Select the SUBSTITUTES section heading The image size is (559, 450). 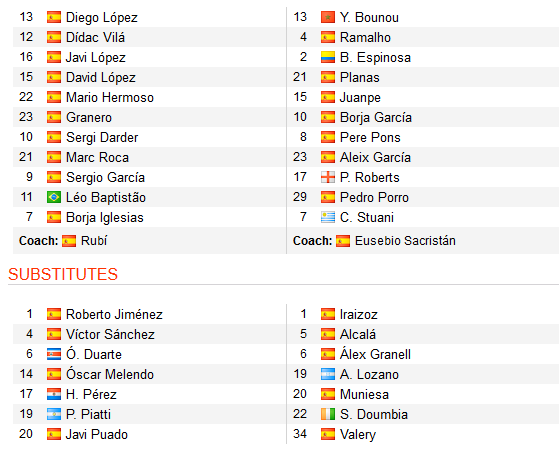click(x=63, y=274)
